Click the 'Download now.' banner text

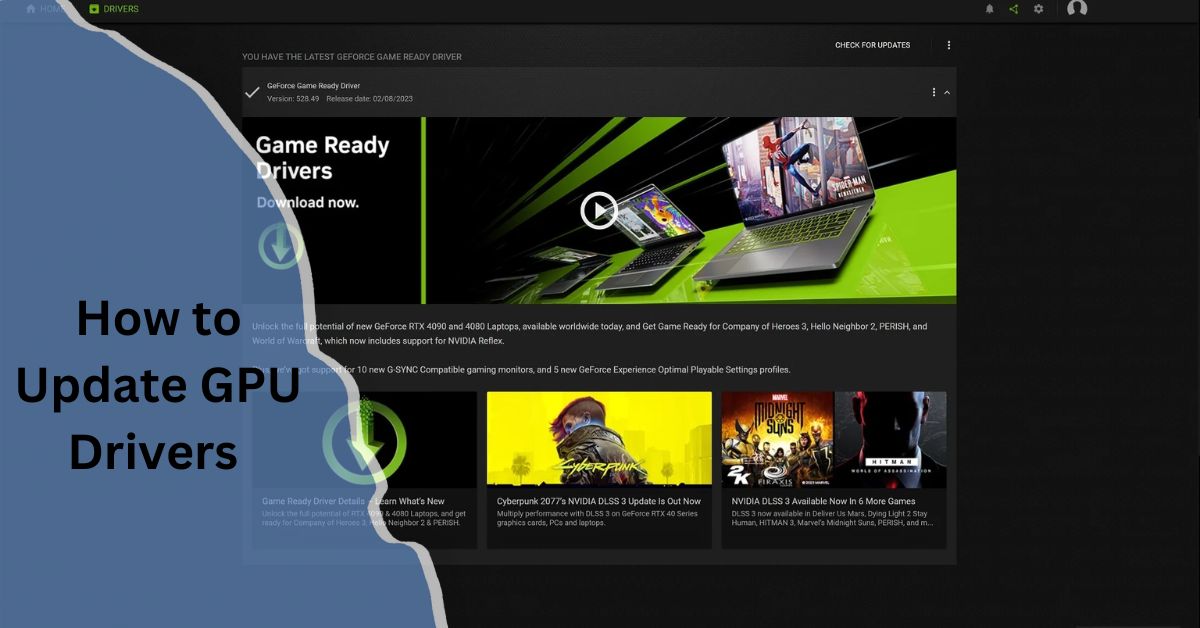(308, 202)
